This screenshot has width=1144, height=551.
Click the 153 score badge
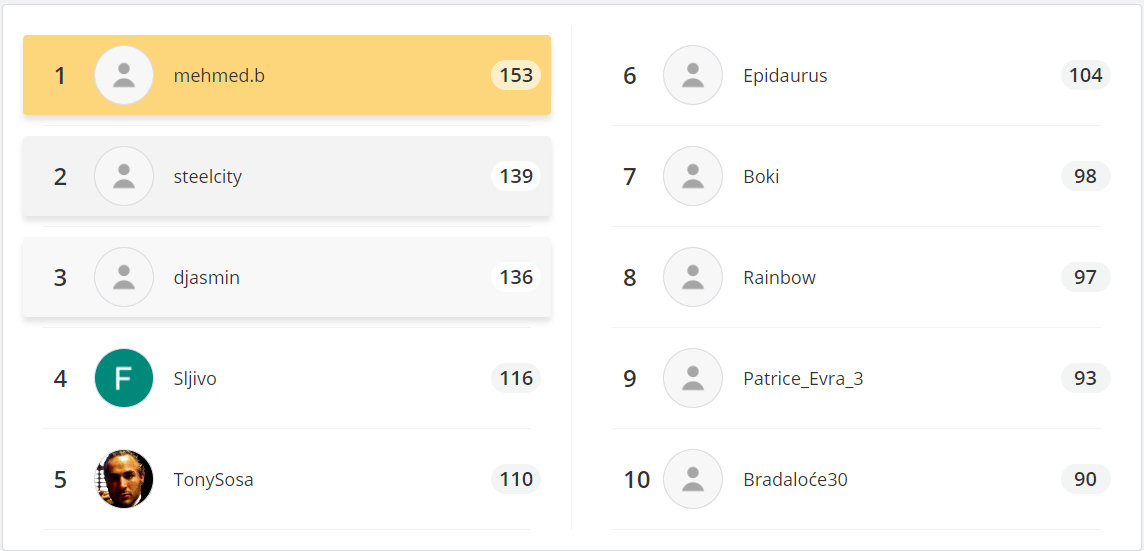tap(516, 76)
